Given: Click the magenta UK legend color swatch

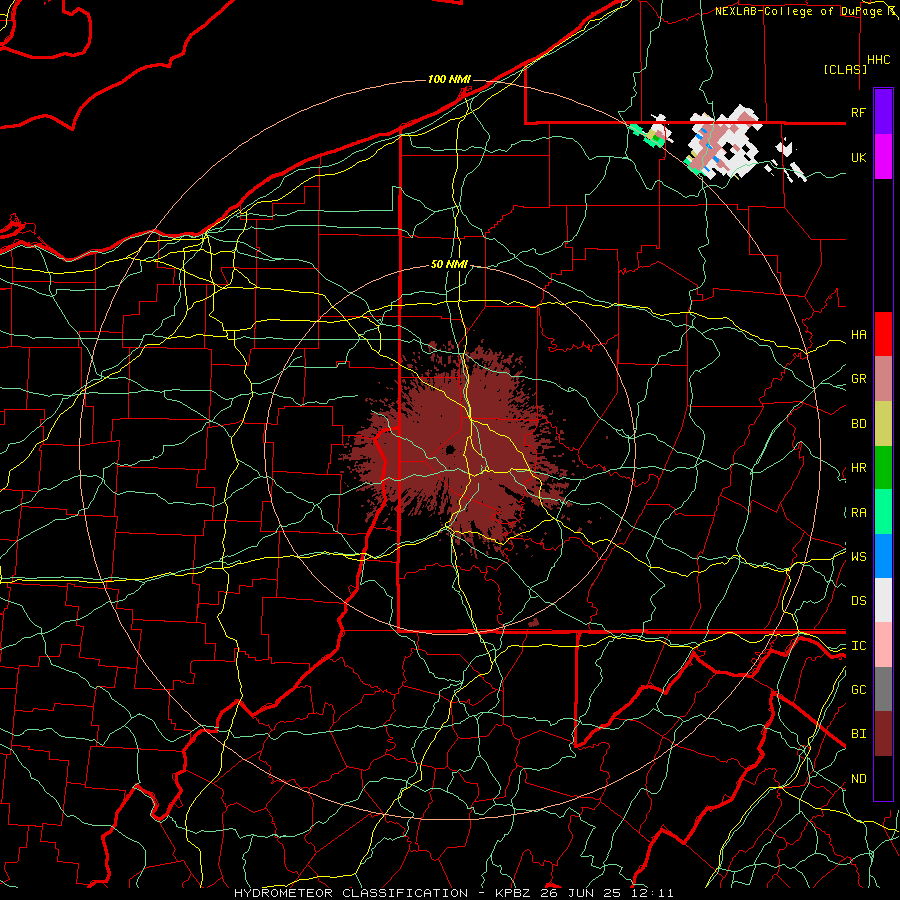Looking at the screenshot, I should tap(883, 157).
